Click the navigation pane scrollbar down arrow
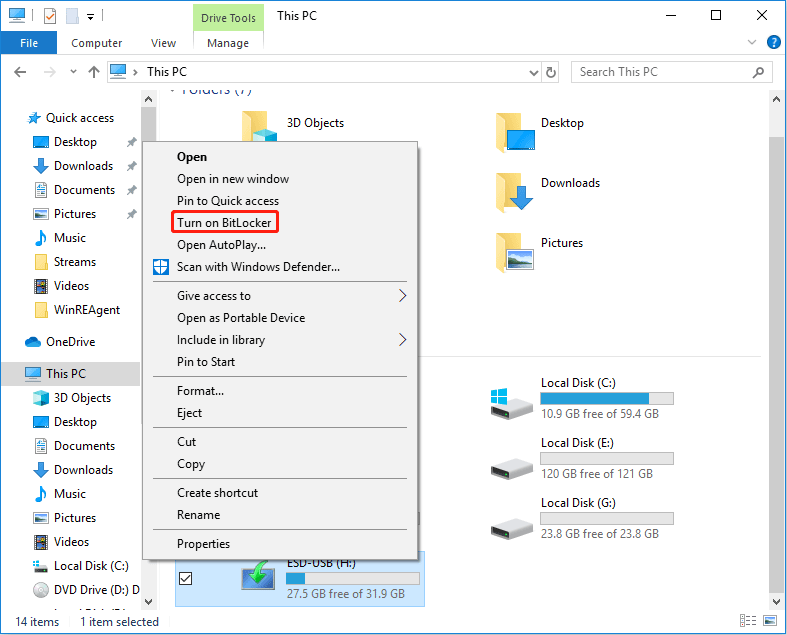This screenshot has height=635, width=787. (x=149, y=601)
